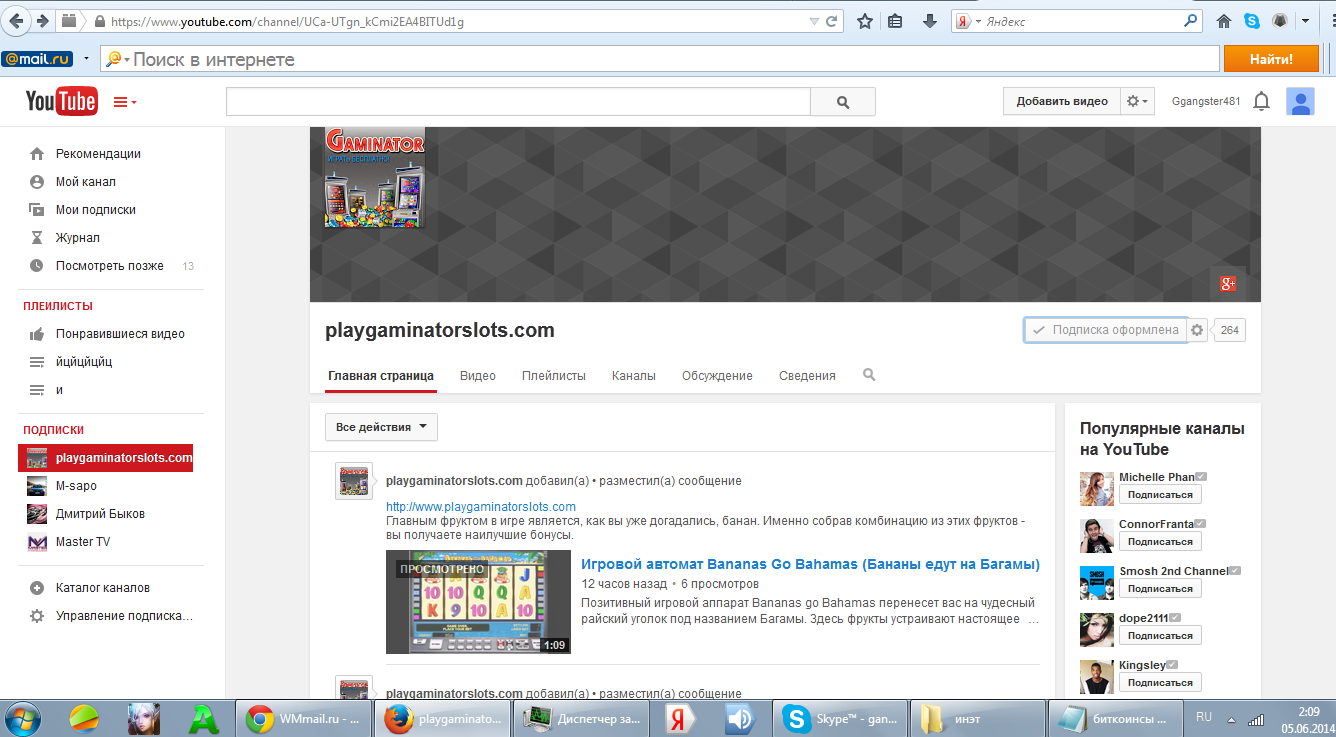1336x737 pixels.
Task: Click the Firefox bookmark star icon
Action: coord(865,21)
